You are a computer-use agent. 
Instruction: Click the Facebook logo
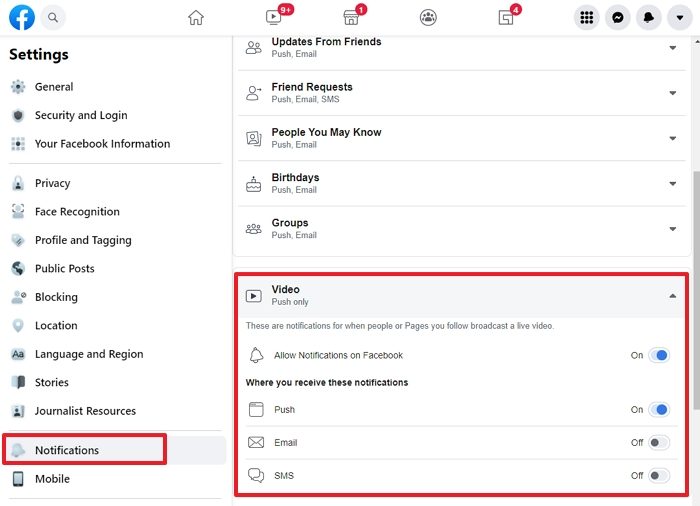21,17
